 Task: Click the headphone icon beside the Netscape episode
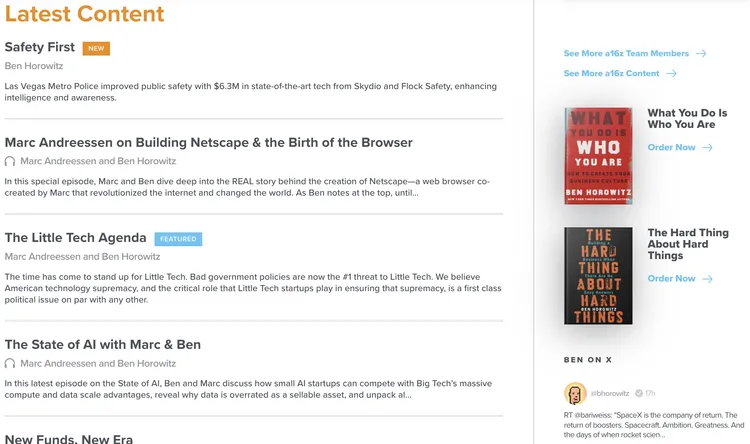pos(10,161)
